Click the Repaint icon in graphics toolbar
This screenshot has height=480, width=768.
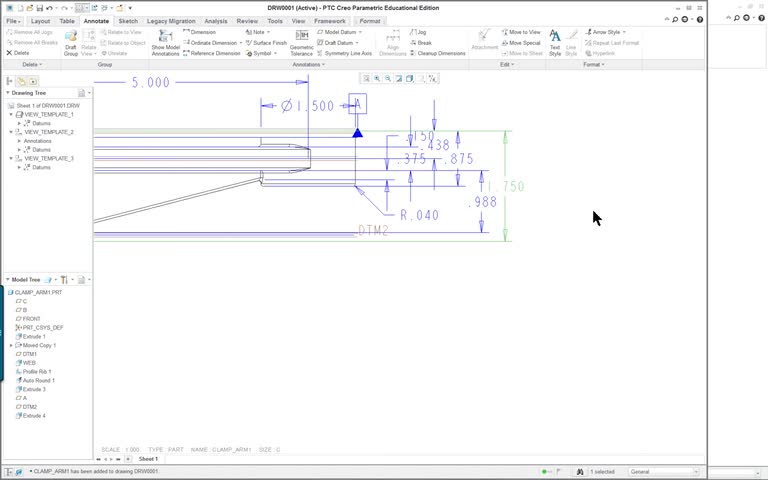point(399,78)
